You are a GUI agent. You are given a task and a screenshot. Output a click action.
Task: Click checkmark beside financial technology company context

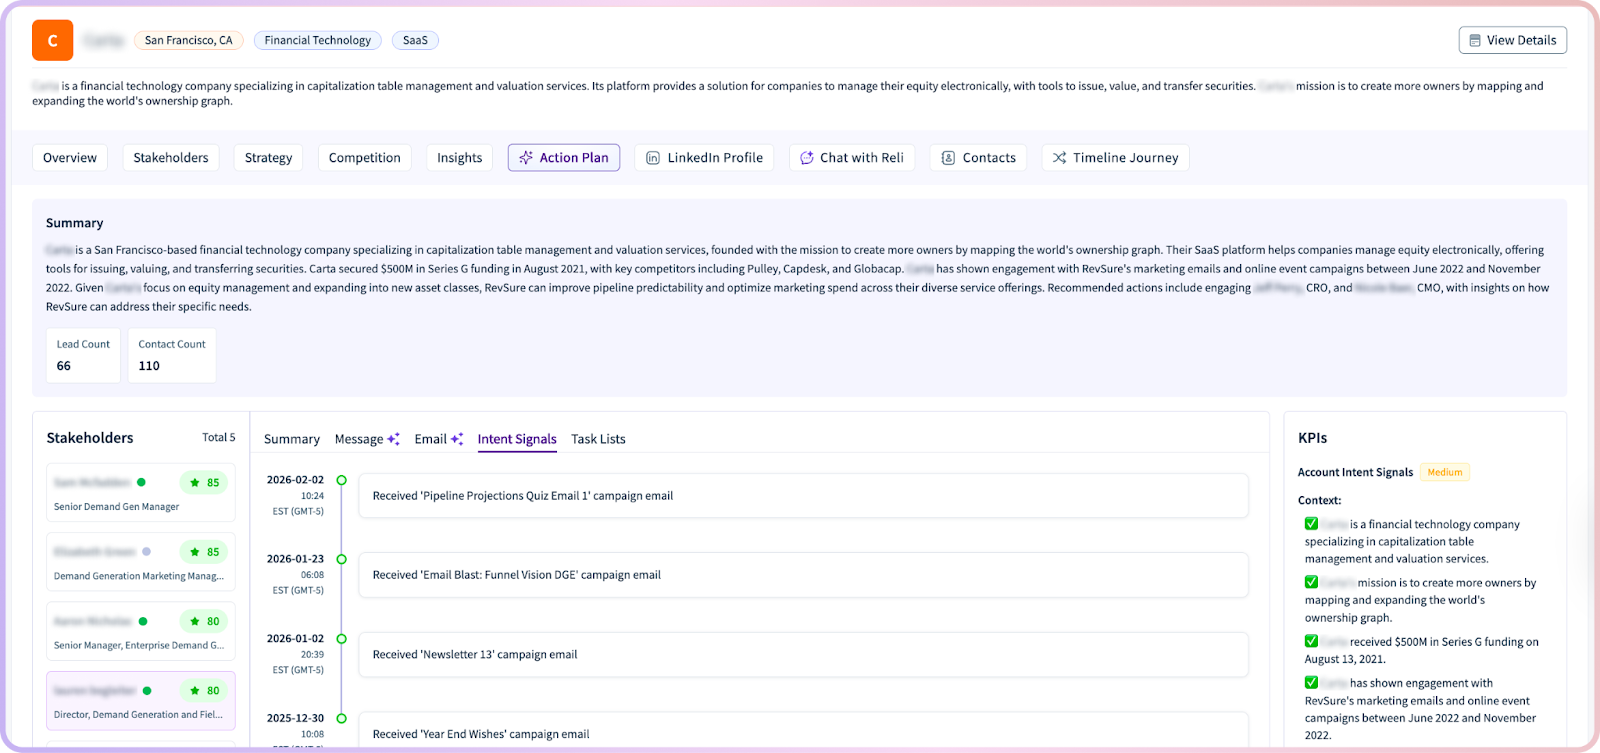[x=1311, y=524]
